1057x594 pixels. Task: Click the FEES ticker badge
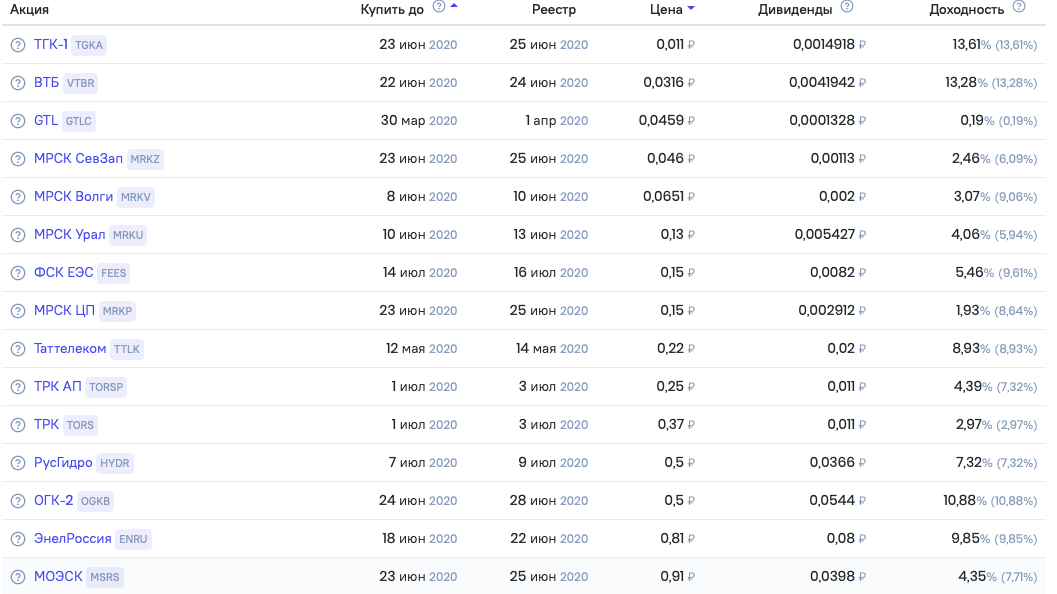click(x=113, y=274)
